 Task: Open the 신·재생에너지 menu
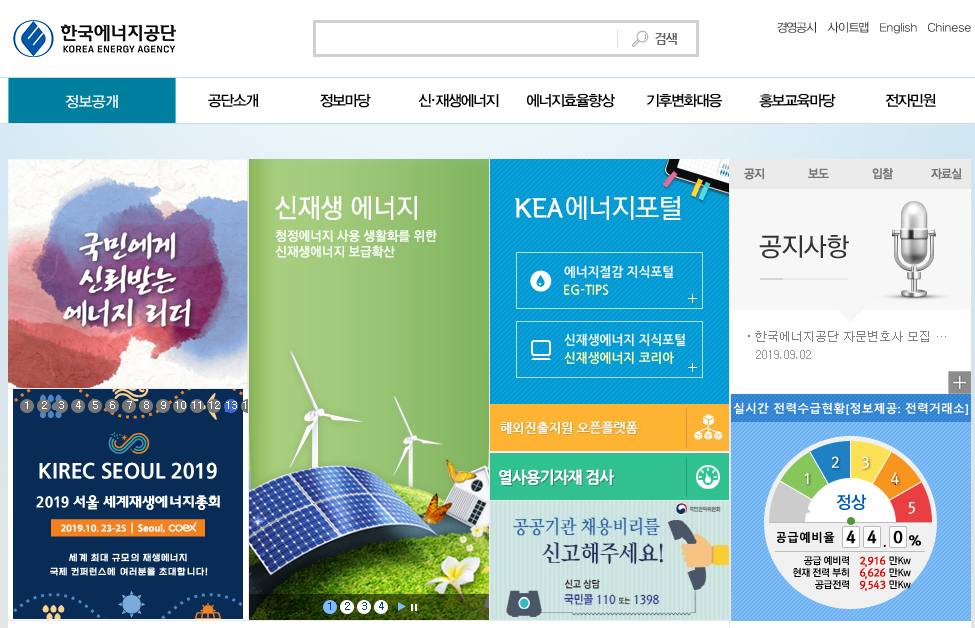pos(459,101)
